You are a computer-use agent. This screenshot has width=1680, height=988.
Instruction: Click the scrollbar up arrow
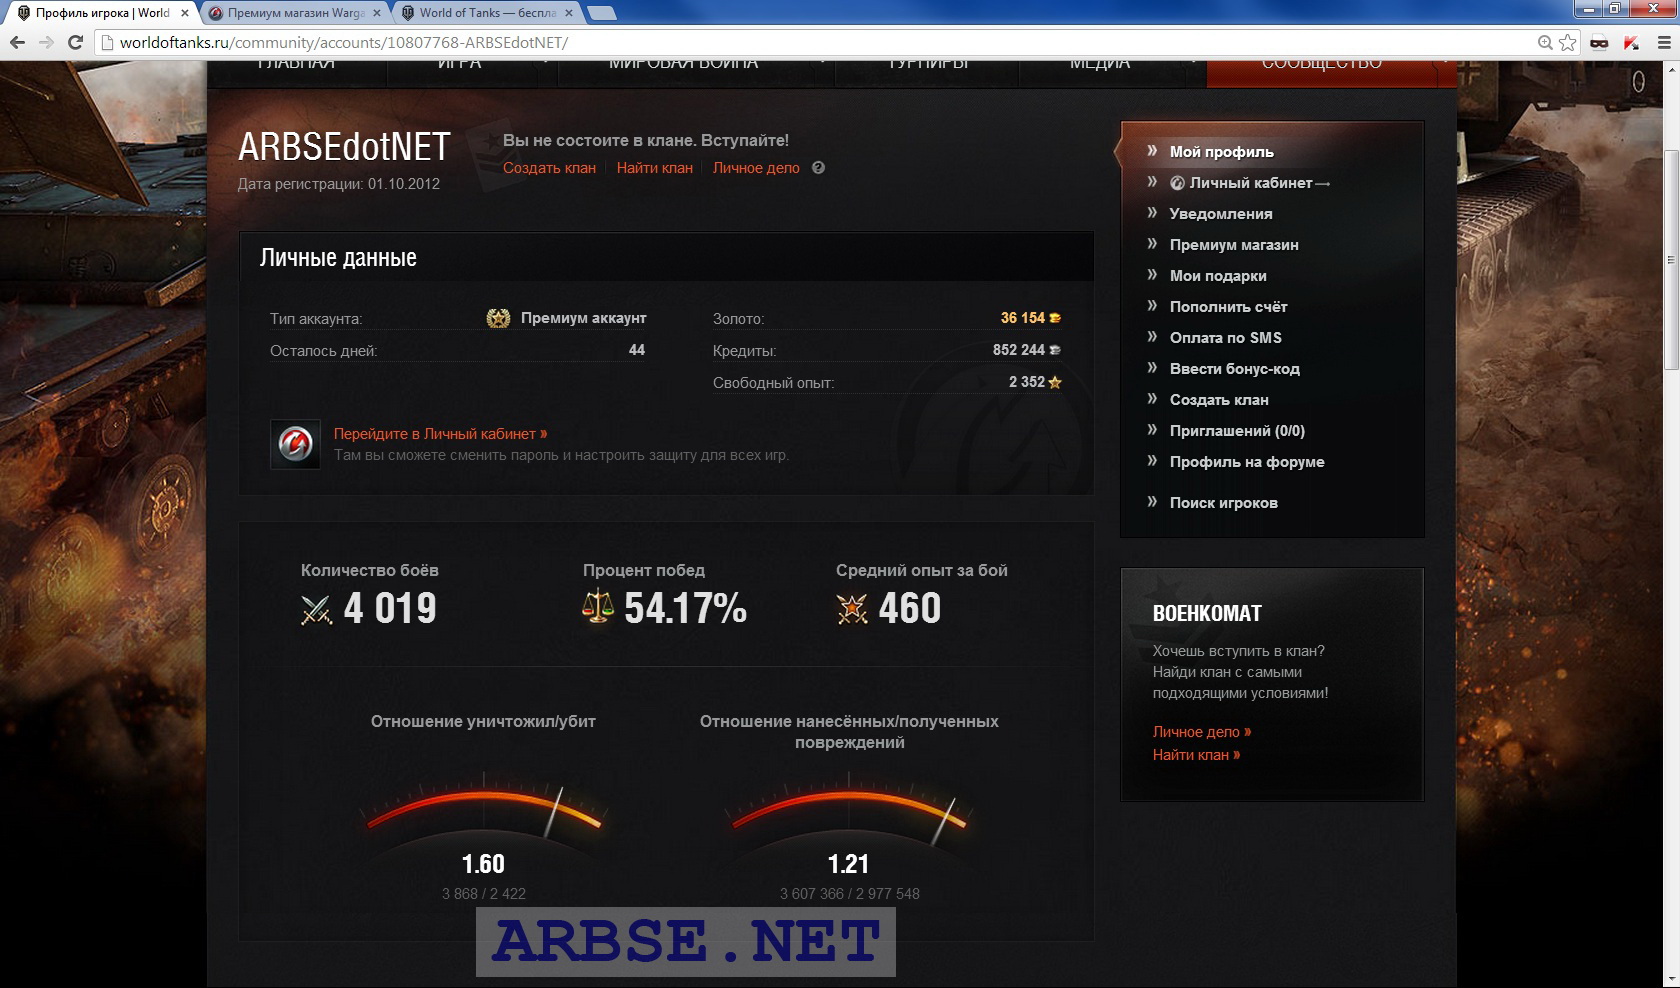1670,69
